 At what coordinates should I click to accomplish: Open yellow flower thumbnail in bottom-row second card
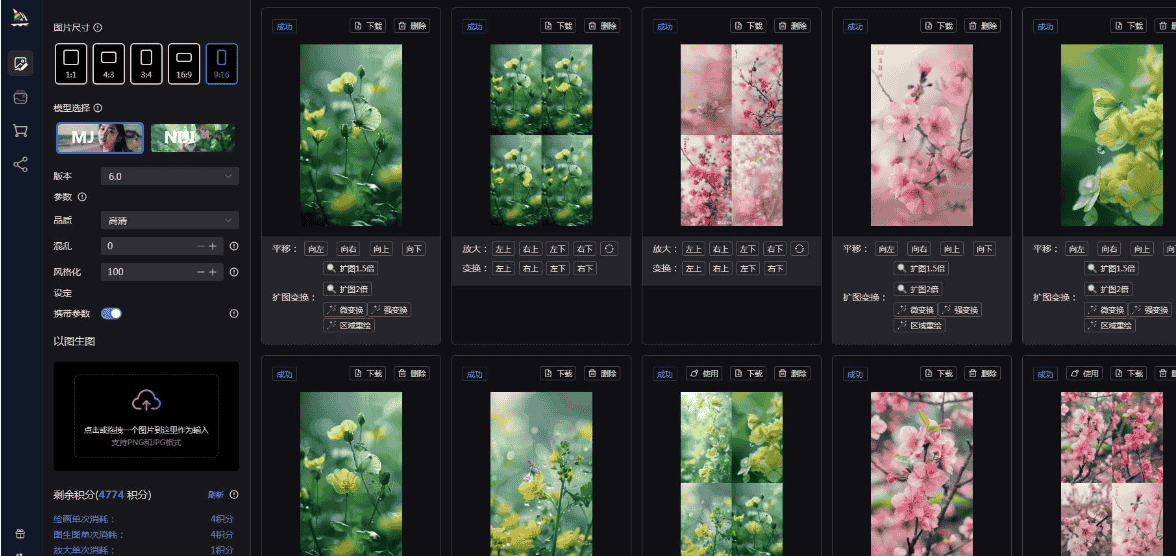click(x=542, y=473)
